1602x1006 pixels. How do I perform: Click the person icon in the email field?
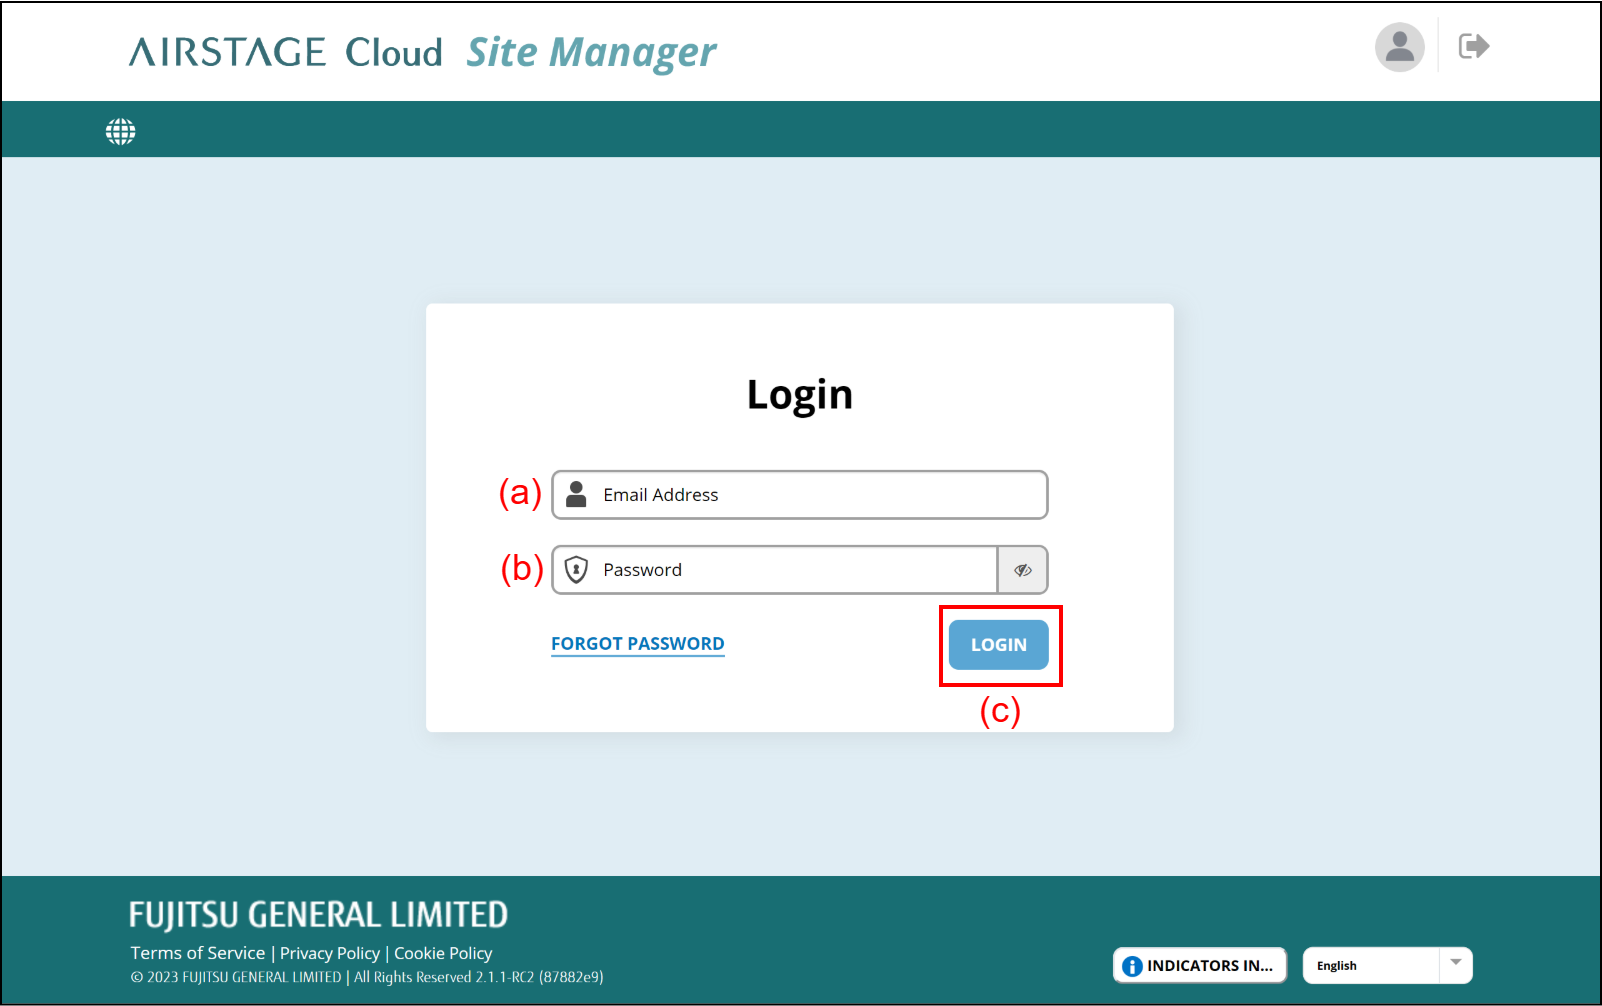coord(576,495)
